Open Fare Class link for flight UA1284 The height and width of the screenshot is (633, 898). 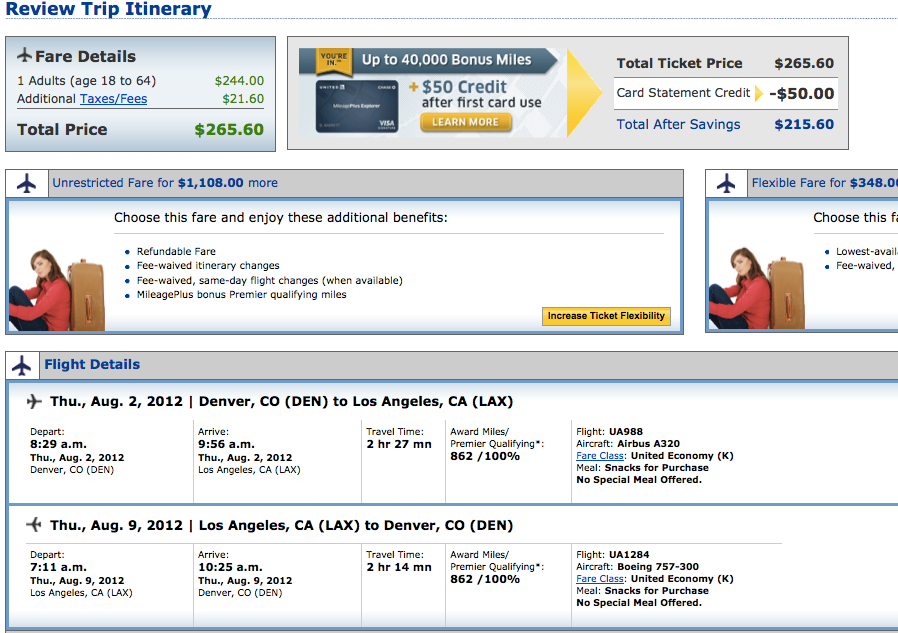pos(600,579)
